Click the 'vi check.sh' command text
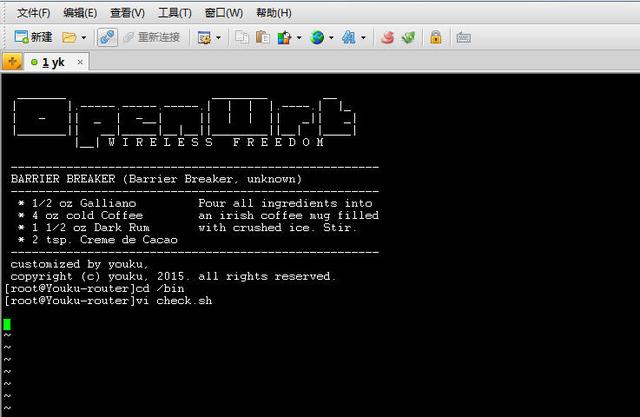The image size is (640, 417). pos(174,301)
